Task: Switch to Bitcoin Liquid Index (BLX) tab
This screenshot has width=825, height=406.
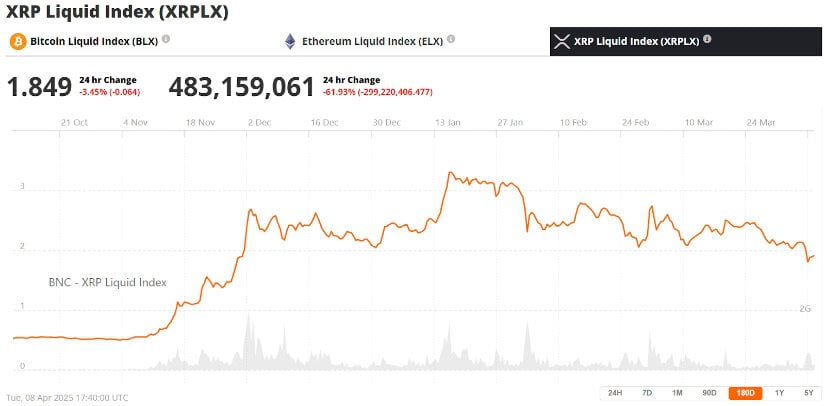Action: pyautogui.click(x=94, y=42)
